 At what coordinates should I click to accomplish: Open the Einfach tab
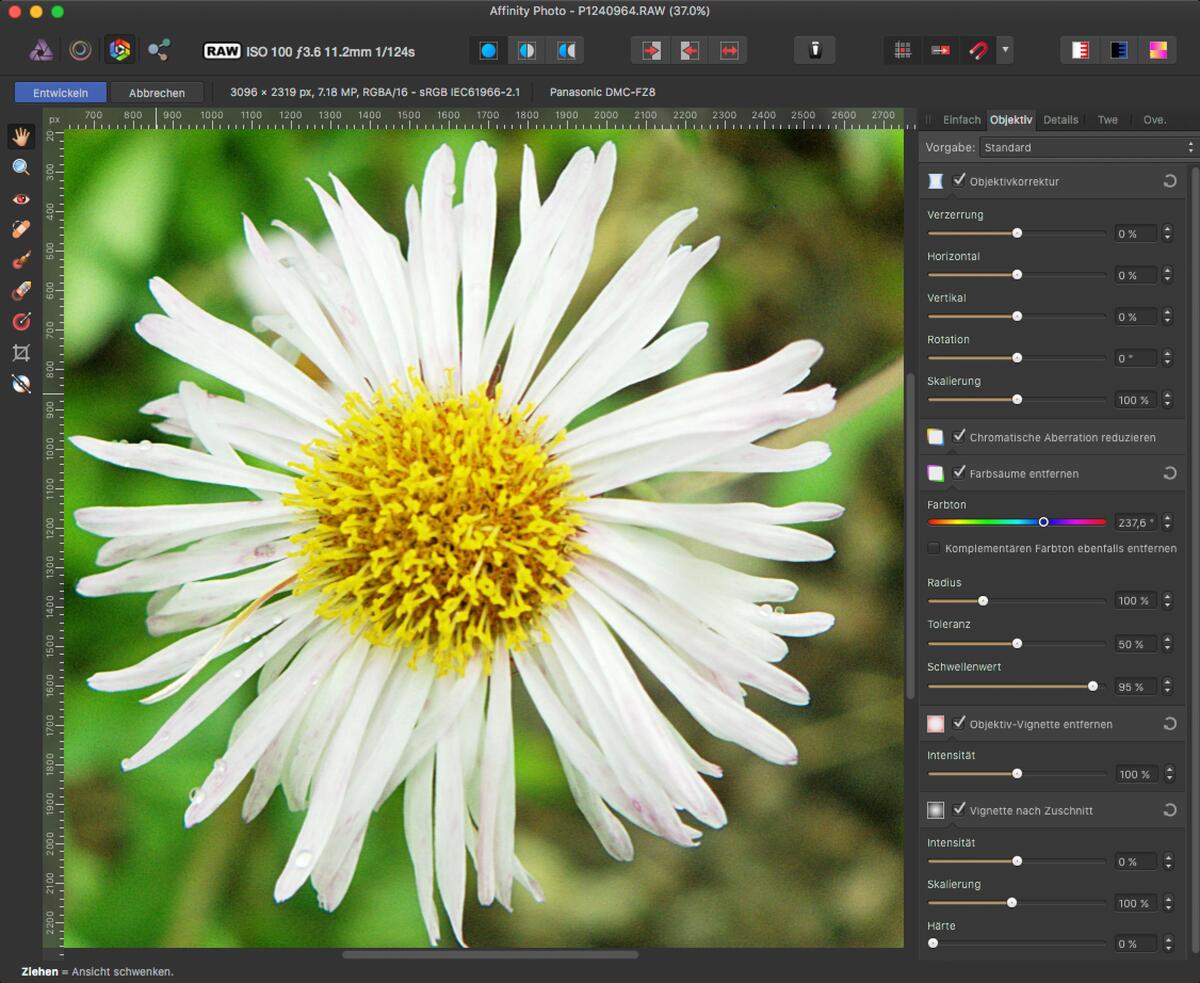pyautogui.click(x=961, y=119)
